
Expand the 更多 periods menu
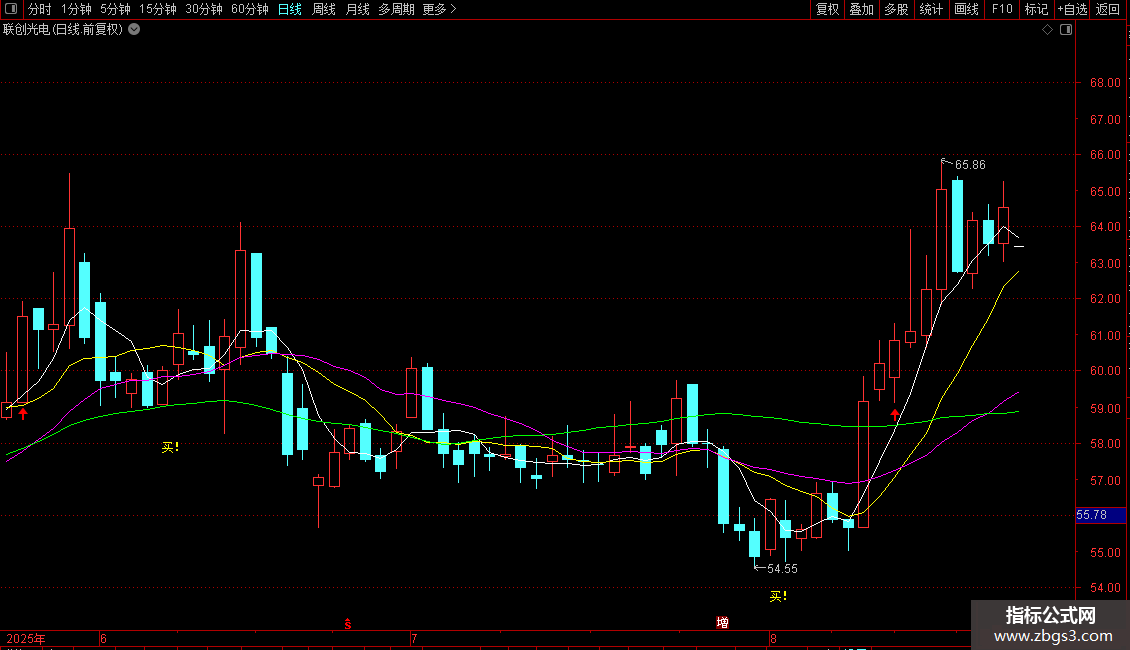point(439,9)
